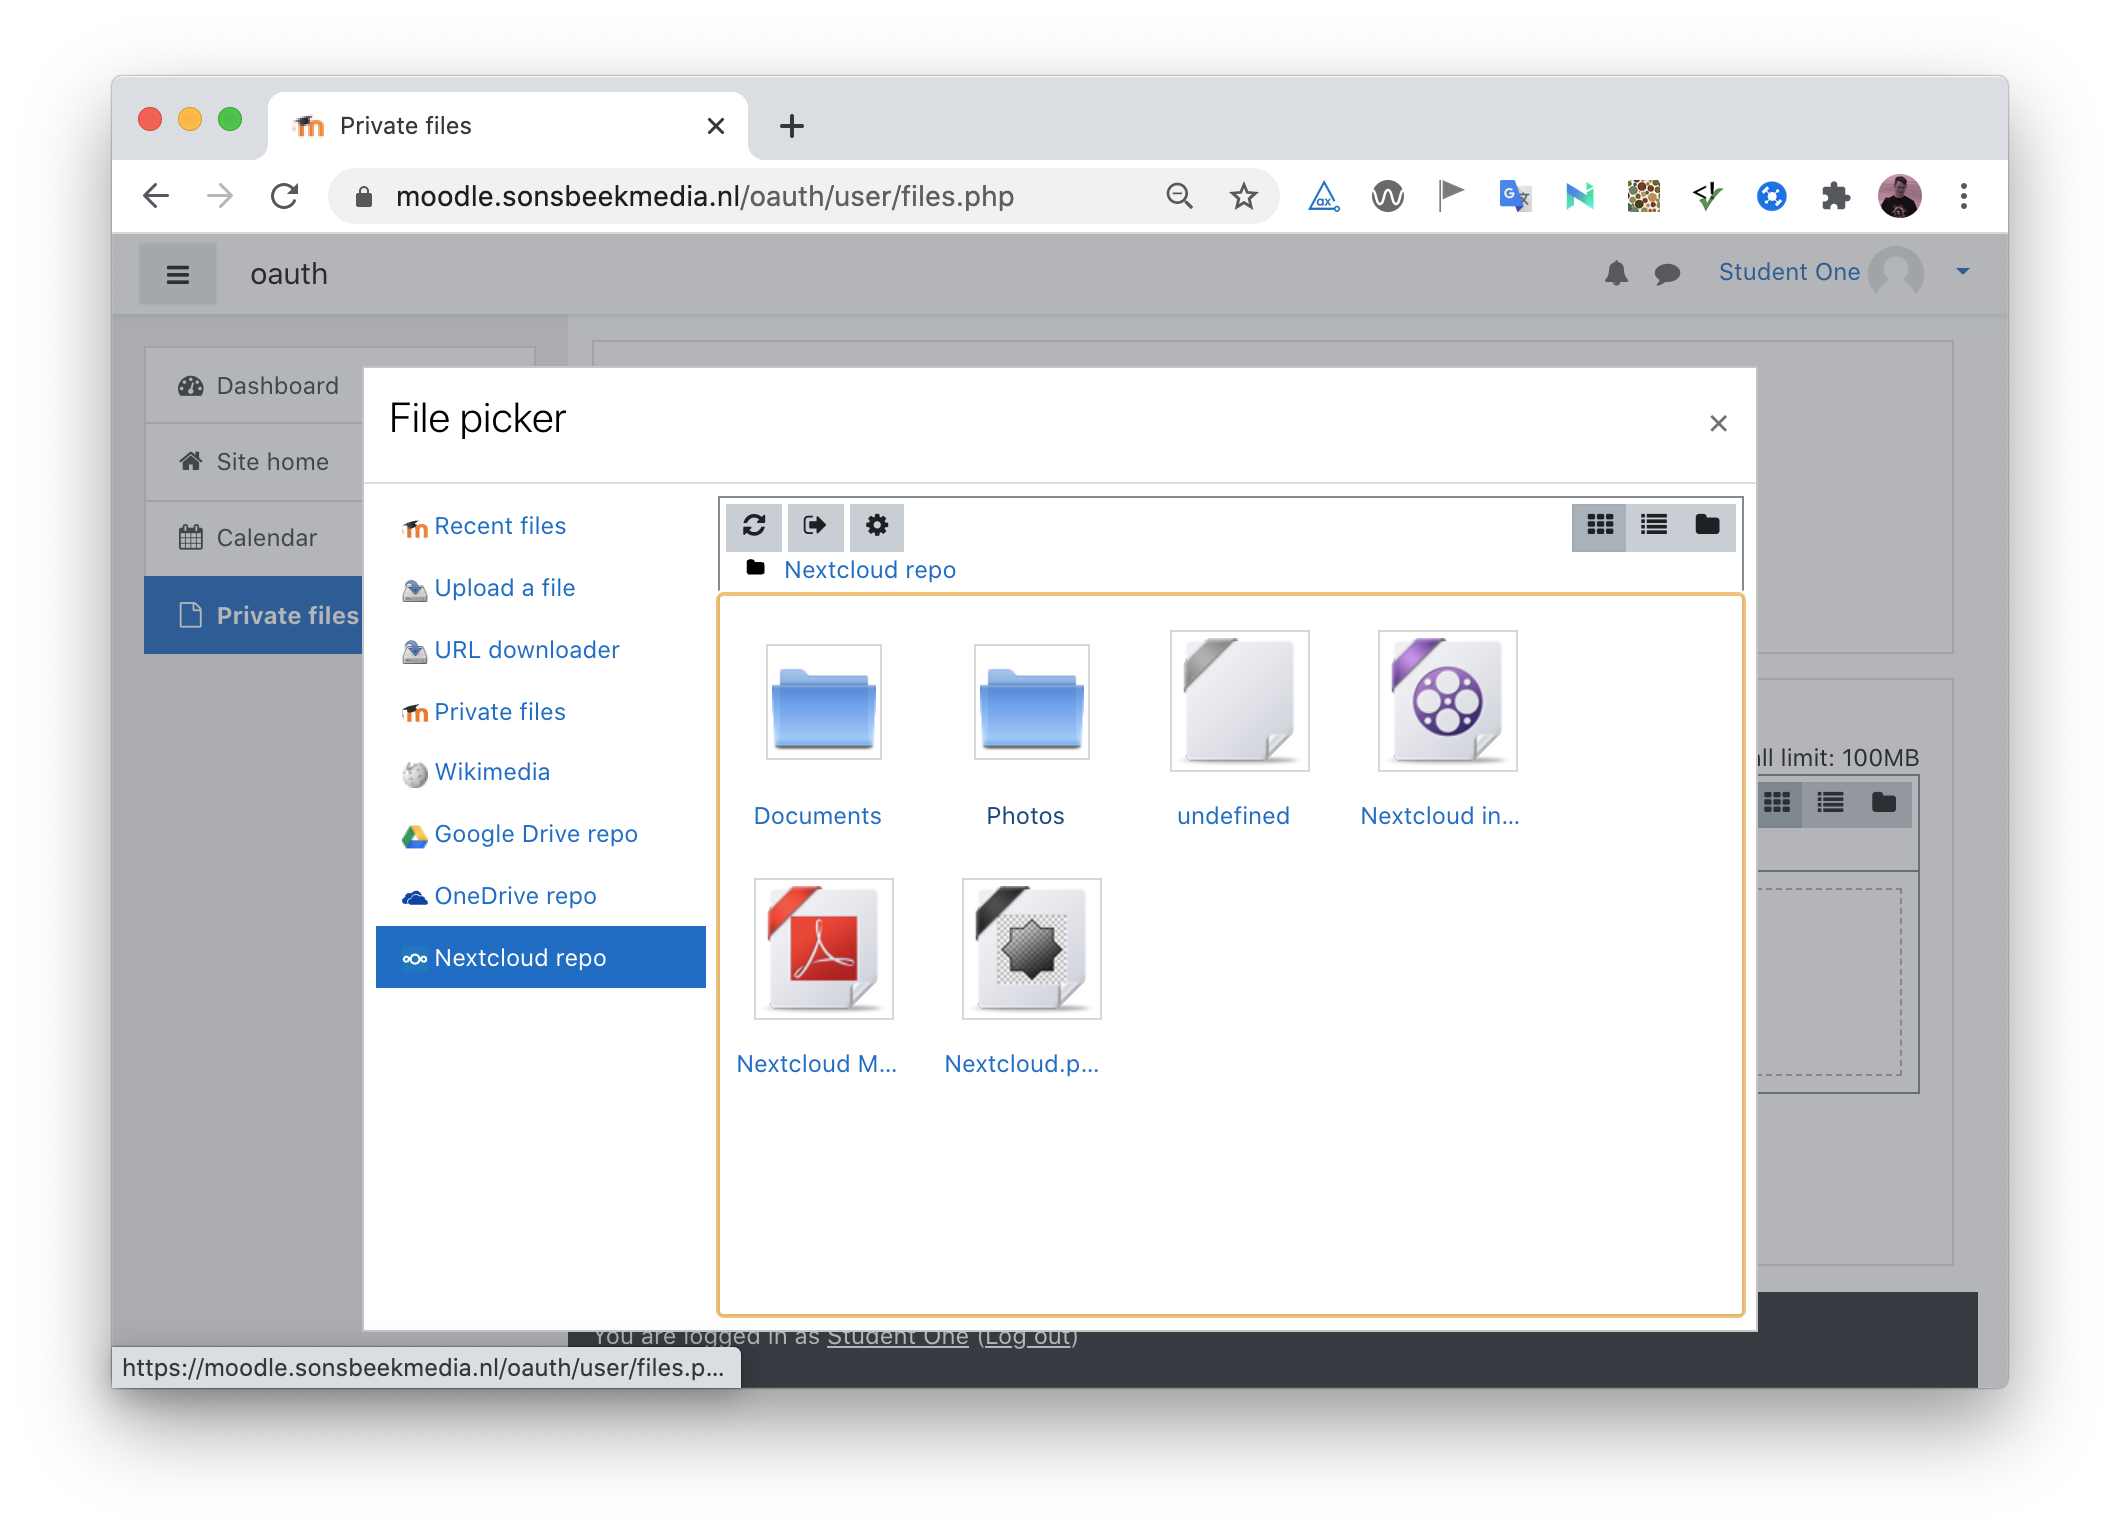Click the background file manager folder view icon

(1884, 803)
